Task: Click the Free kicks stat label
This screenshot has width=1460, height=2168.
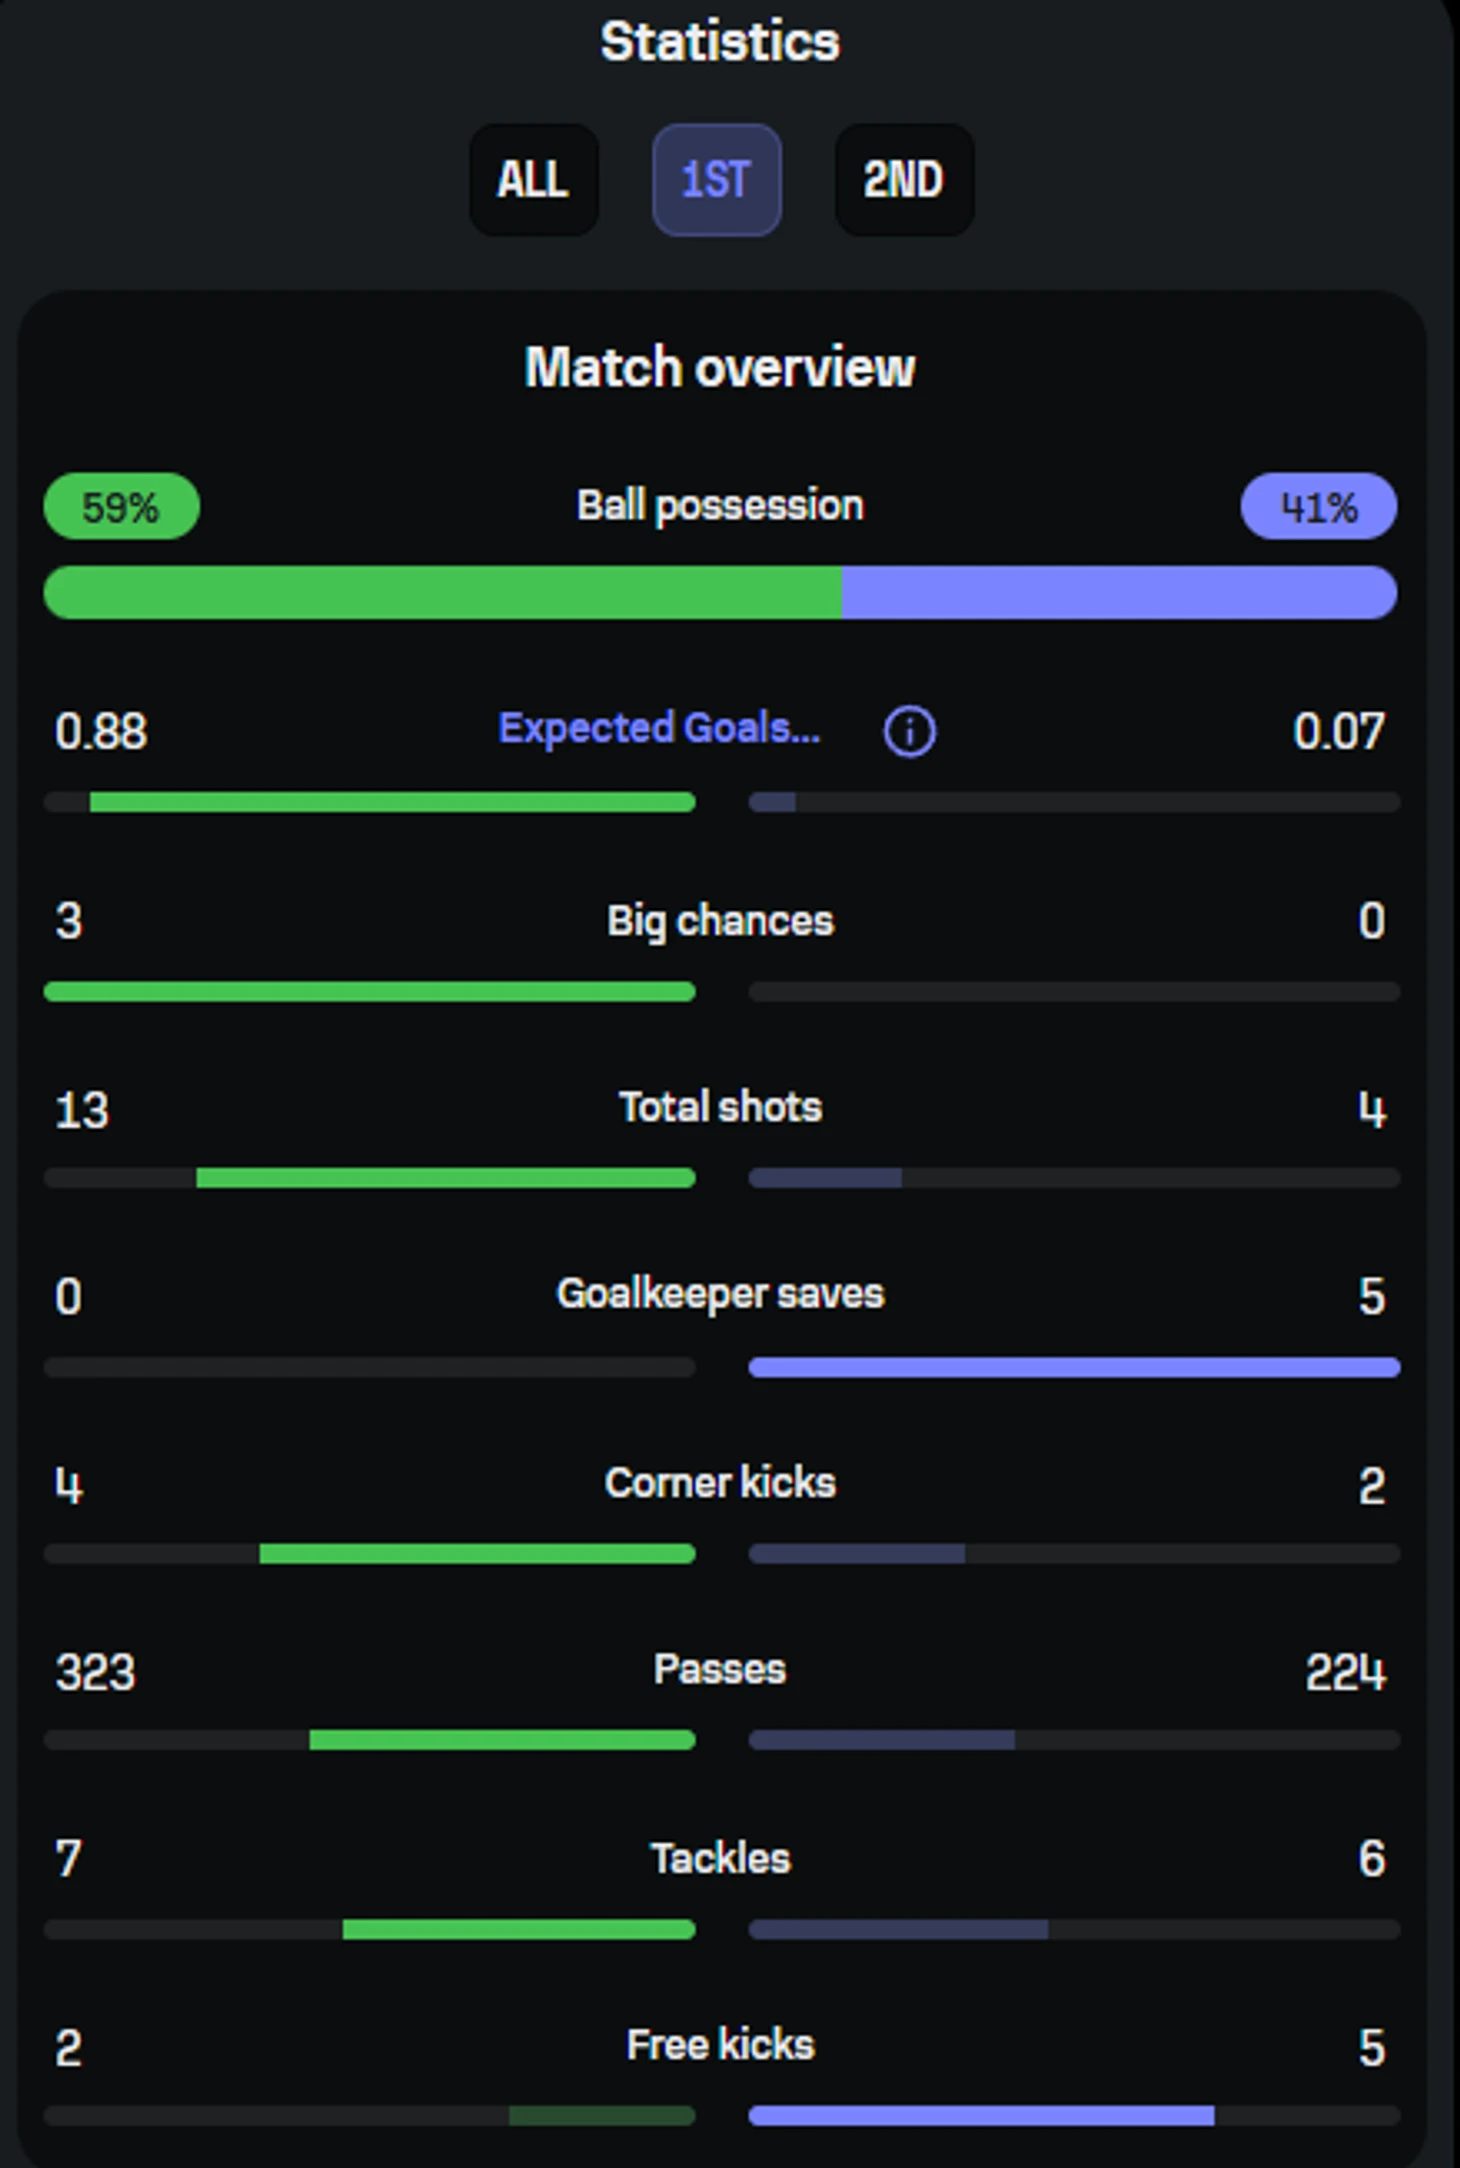Action: [720, 2045]
